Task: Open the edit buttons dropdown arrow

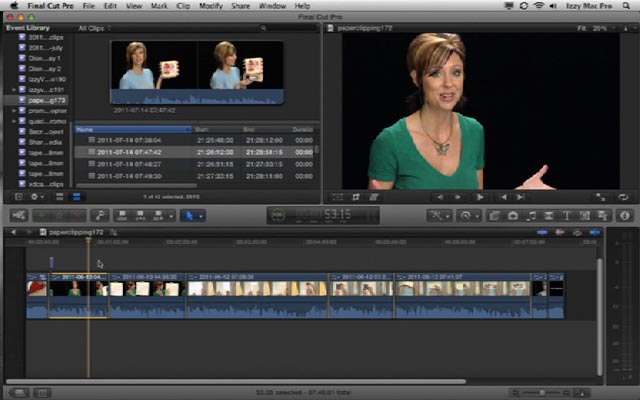Action: point(171,216)
